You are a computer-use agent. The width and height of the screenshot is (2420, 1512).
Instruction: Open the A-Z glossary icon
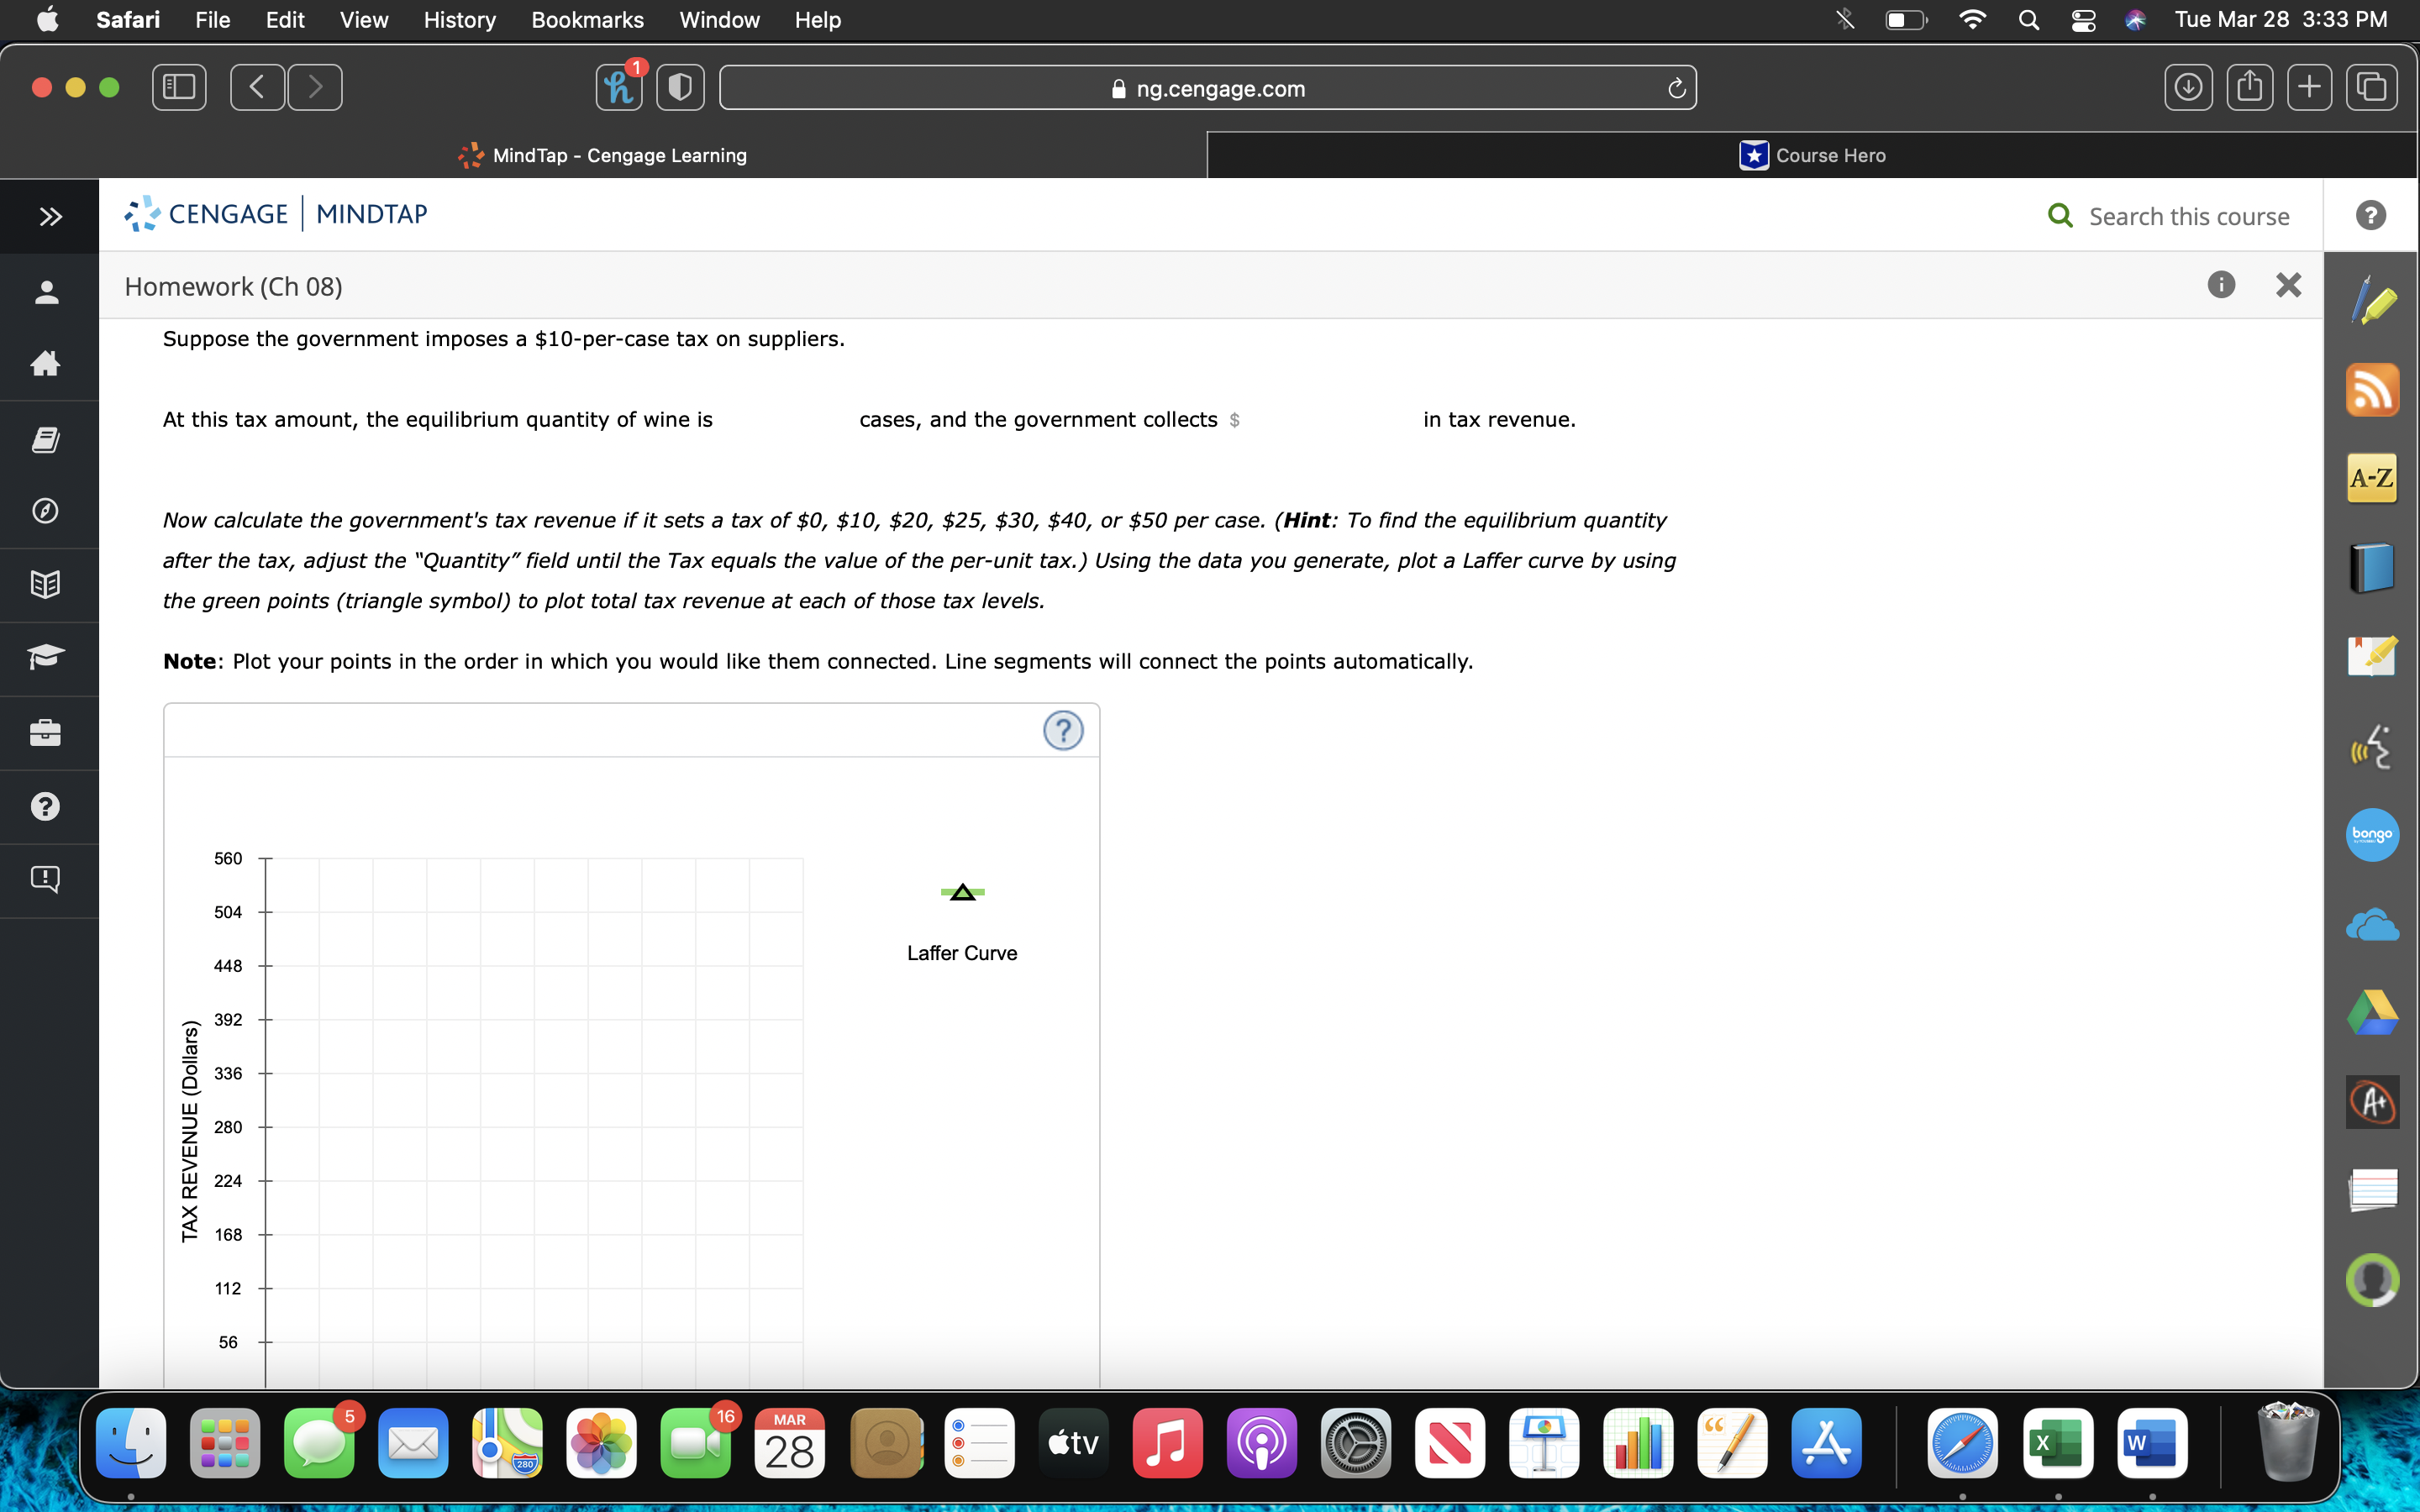click(2372, 478)
